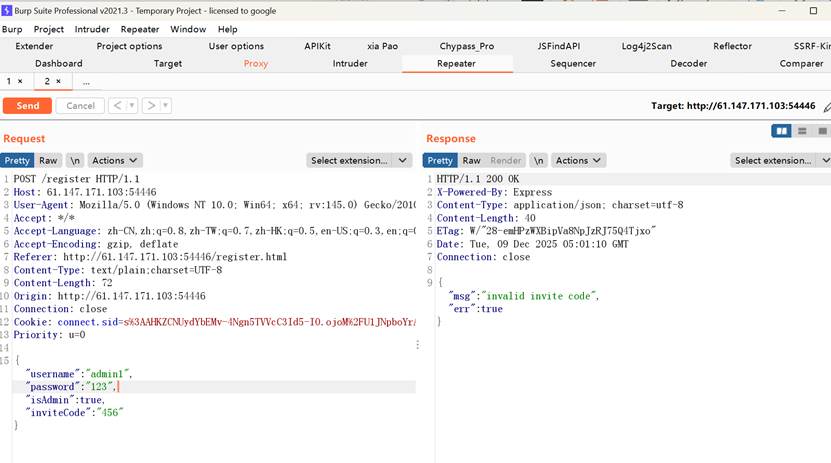Open Response Actions dropdown
This screenshot has width=831, height=463.
point(578,160)
